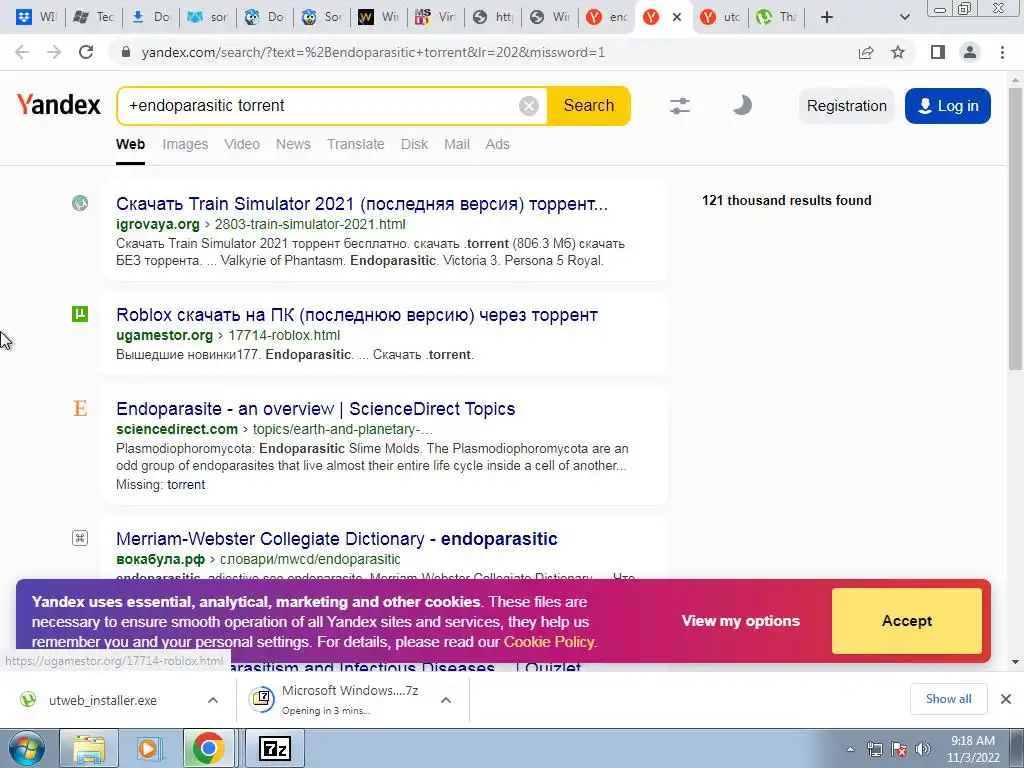Clear the search box with the X icon
Image resolution: width=1024 pixels, height=768 pixels.
pyautogui.click(x=528, y=105)
